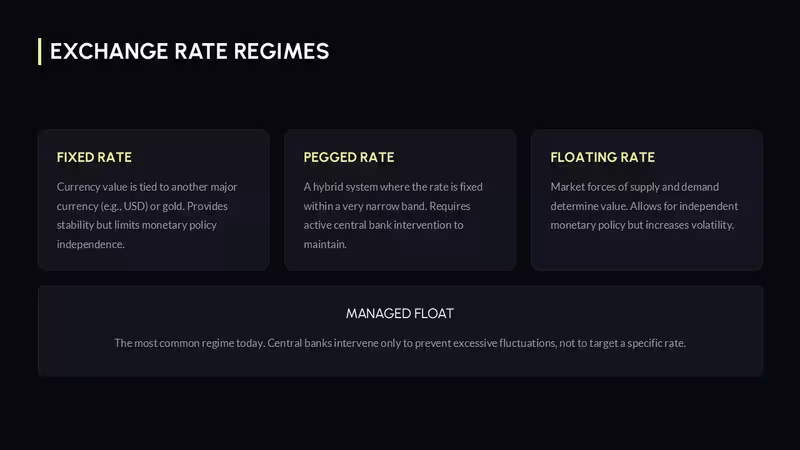Click the word 'independence.' in Fixed Rate card
Image resolution: width=800 pixels, height=450 pixels.
pos(91,244)
